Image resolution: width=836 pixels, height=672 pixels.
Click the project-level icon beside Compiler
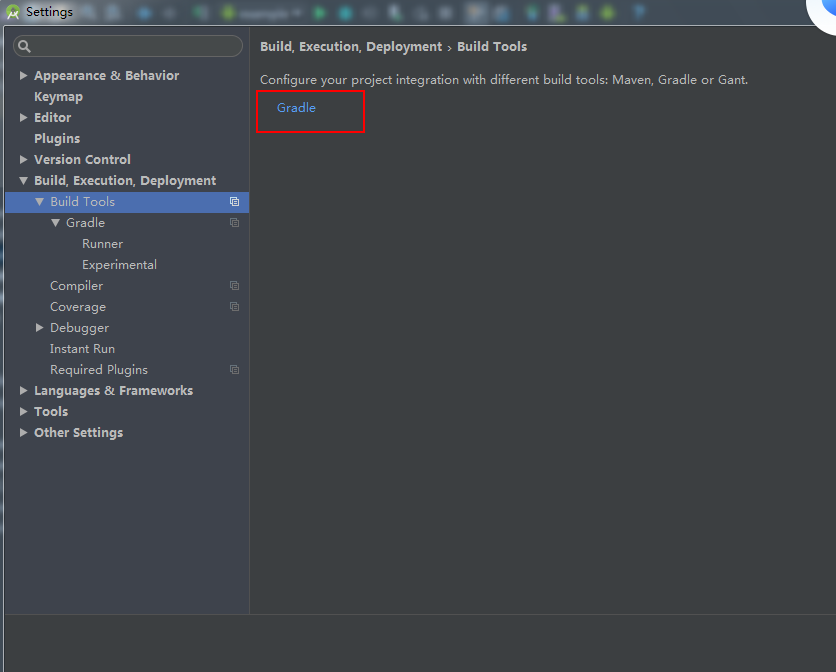click(234, 285)
